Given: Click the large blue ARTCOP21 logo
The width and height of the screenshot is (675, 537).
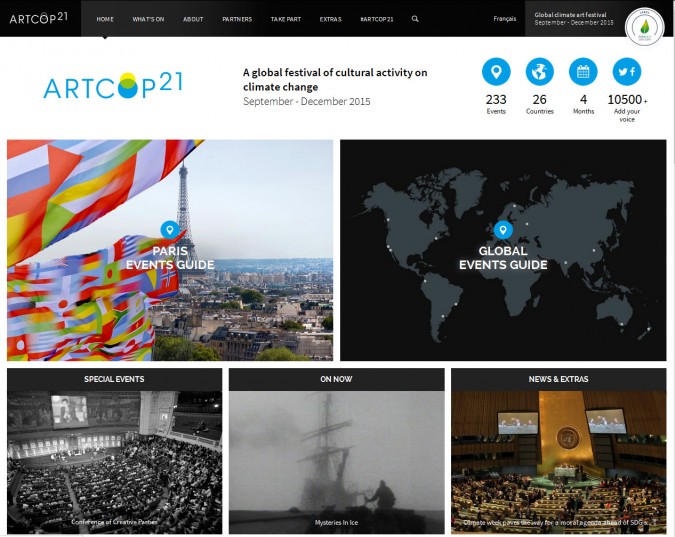Looking at the screenshot, I should pyautogui.click(x=113, y=85).
